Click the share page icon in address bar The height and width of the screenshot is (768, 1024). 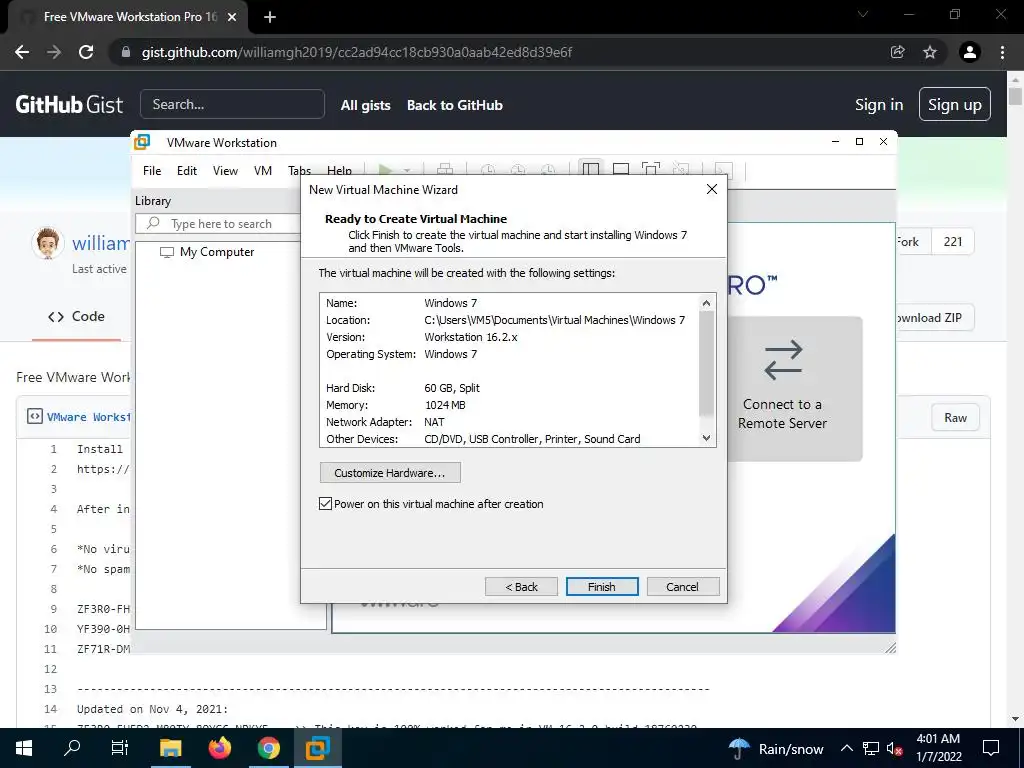point(898,52)
